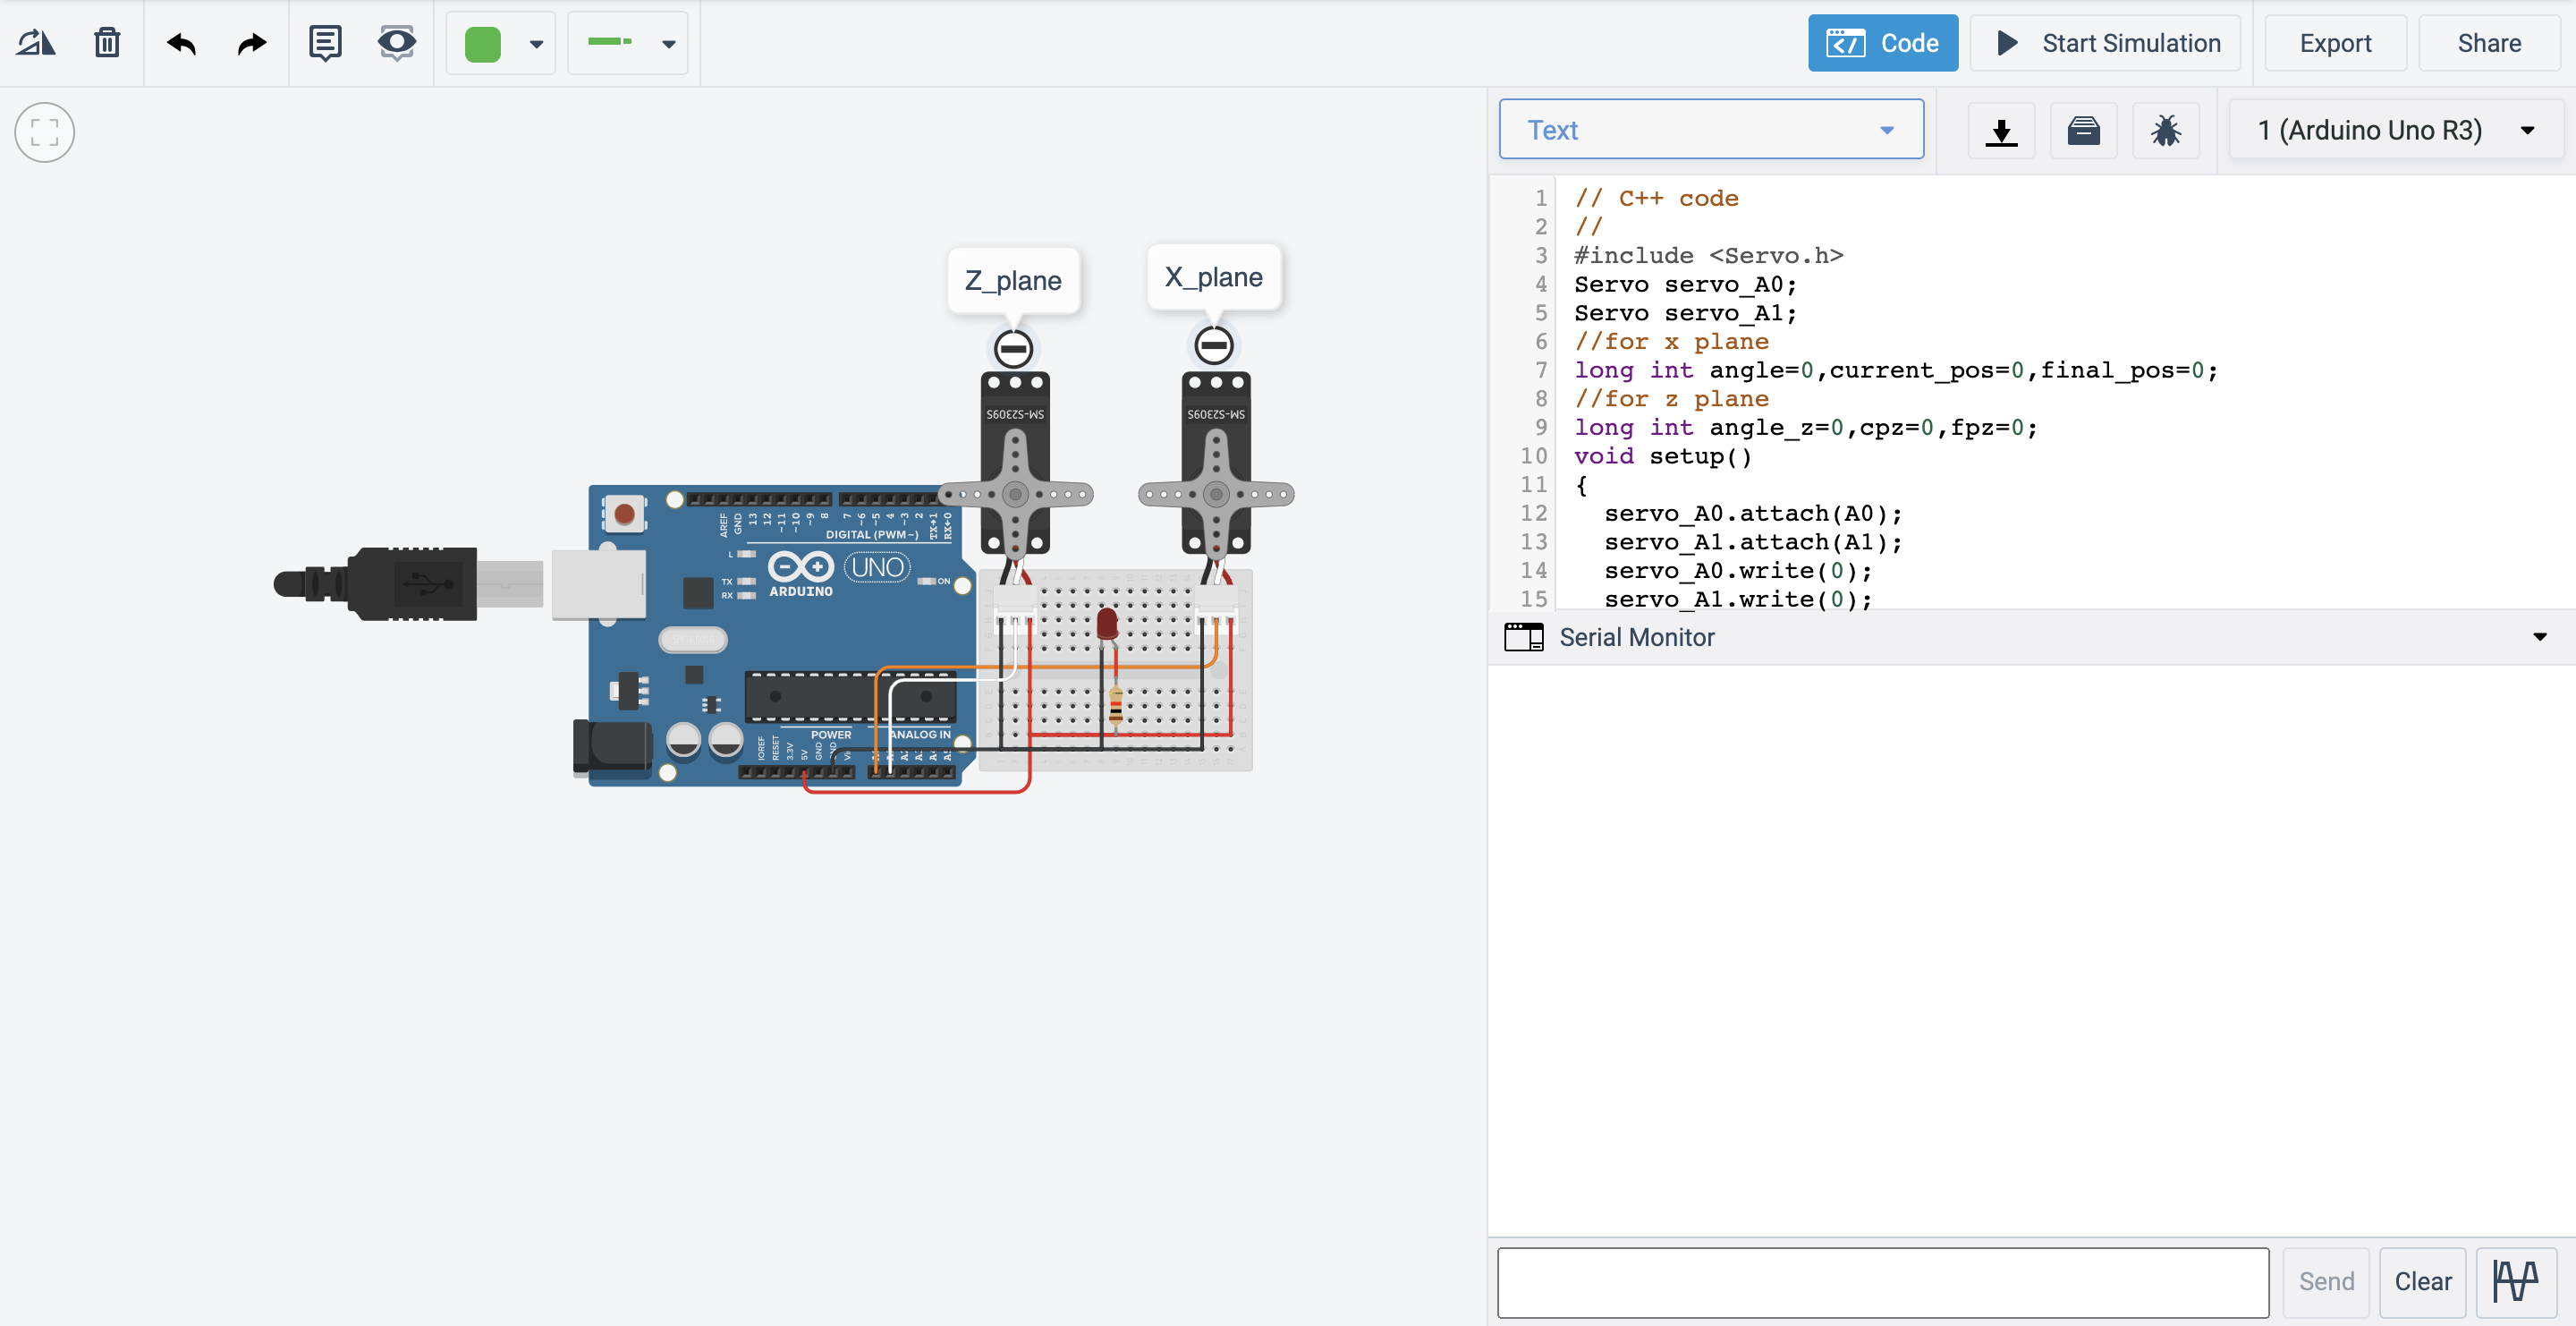
Task: Click the serial monitor input field
Action: (1882, 1281)
